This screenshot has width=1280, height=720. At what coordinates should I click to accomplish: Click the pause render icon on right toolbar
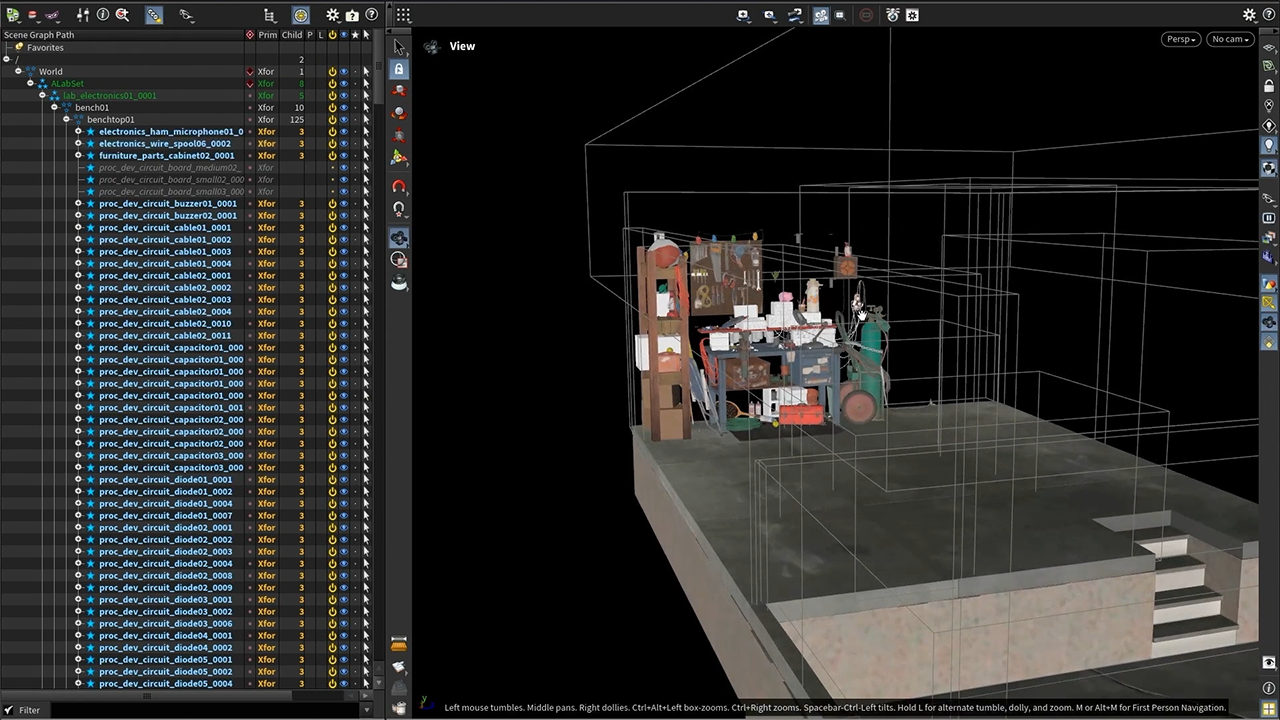(1269, 218)
